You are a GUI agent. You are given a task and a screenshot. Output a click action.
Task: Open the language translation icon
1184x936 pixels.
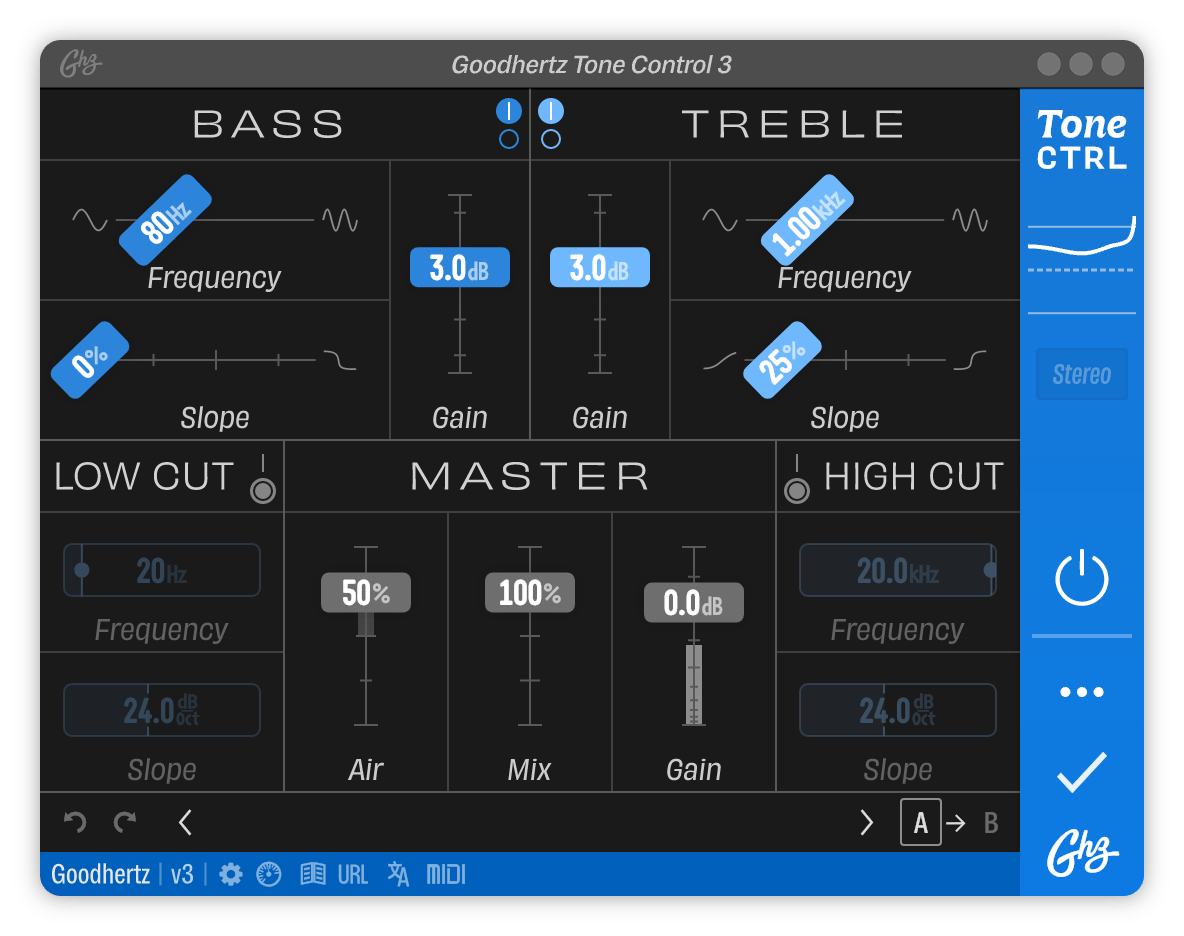(398, 875)
